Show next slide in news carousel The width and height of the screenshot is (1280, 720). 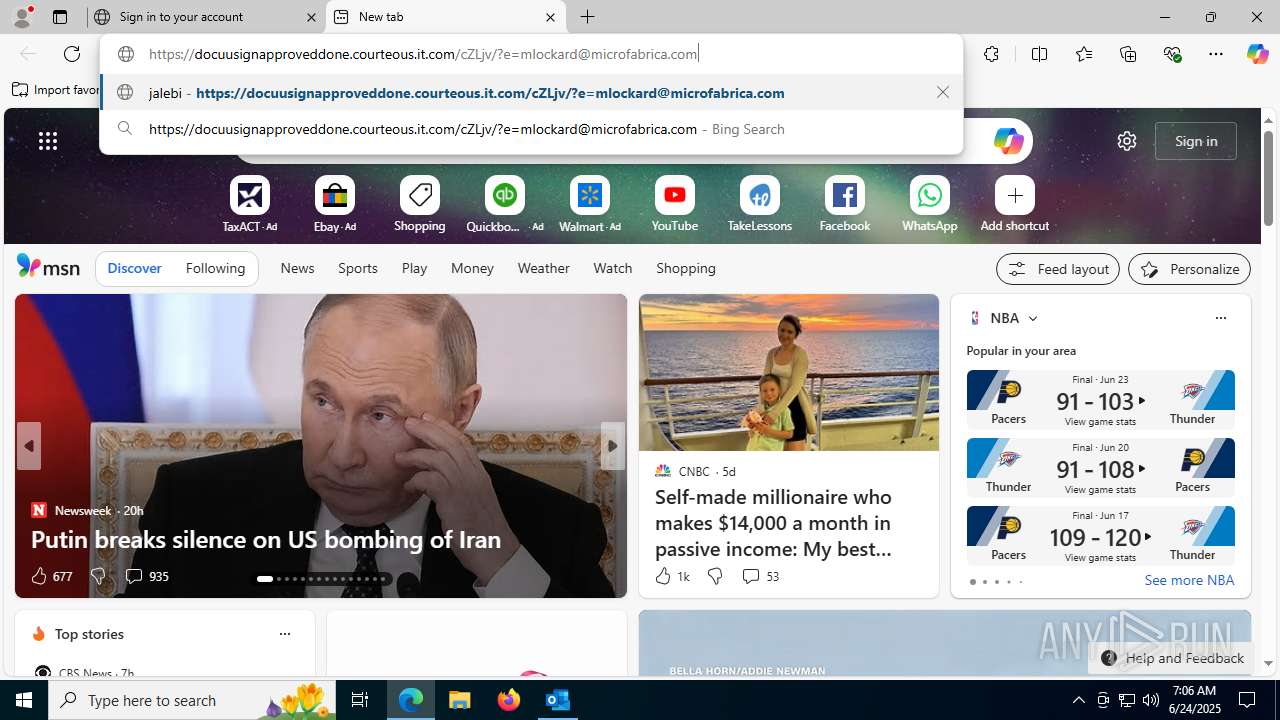pyautogui.click(x=612, y=446)
